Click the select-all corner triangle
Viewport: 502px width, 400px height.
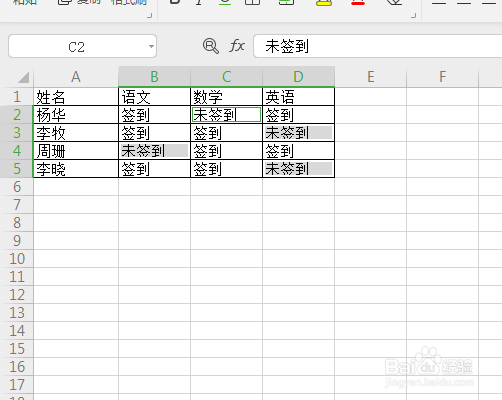[24, 77]
